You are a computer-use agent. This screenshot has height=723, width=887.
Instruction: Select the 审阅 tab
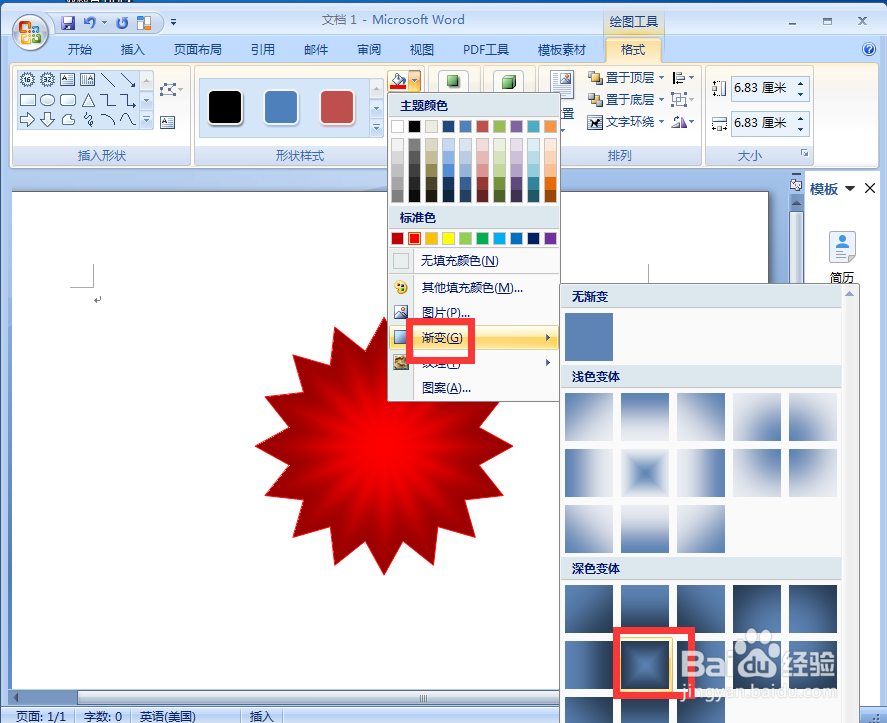pos(369,50)
